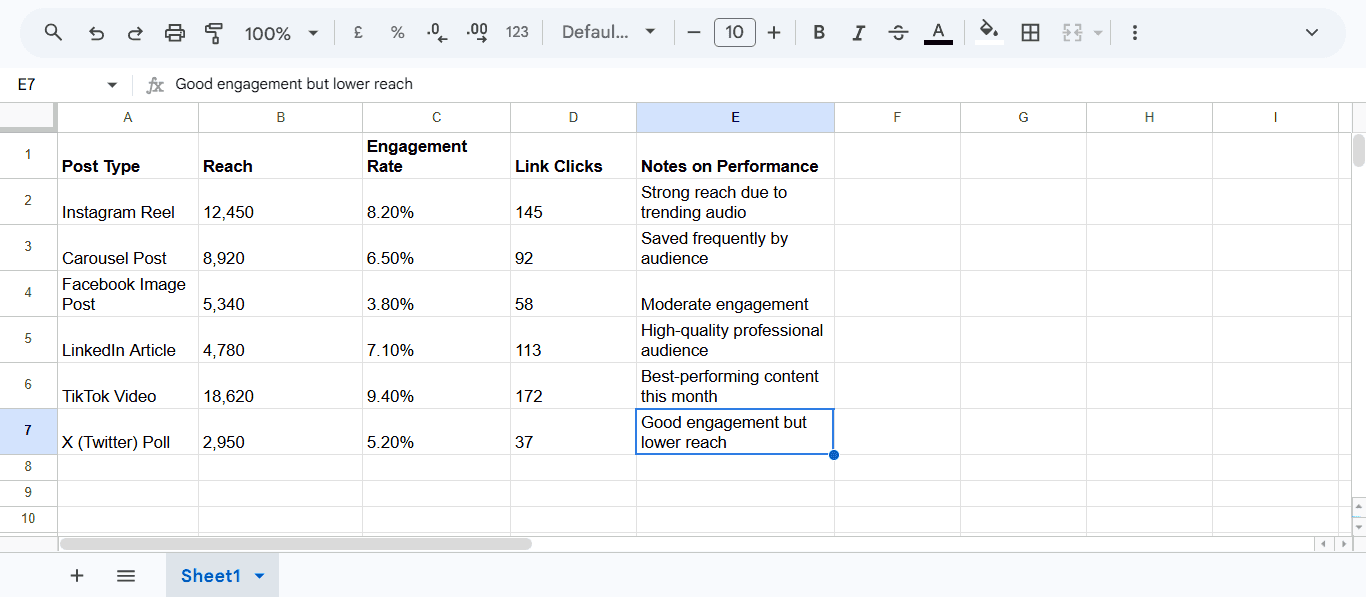Viewport: 1366px width, 597px height.
Task: Click the merge cells icon
Action: point(1073,33)
